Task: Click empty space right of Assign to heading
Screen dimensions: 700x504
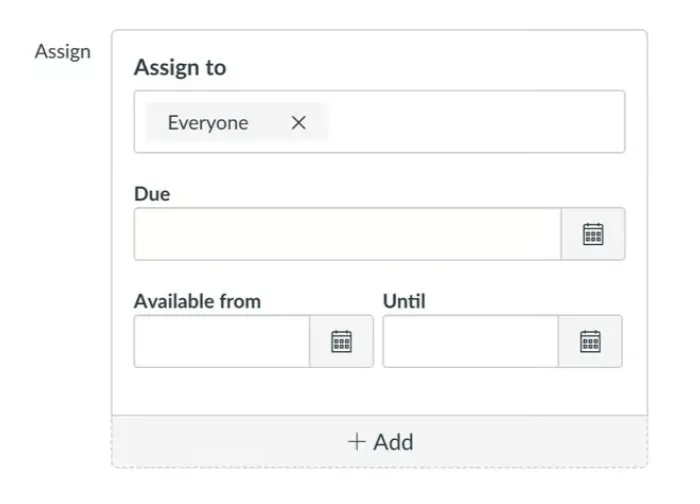Action: click(x=430, y=68)
